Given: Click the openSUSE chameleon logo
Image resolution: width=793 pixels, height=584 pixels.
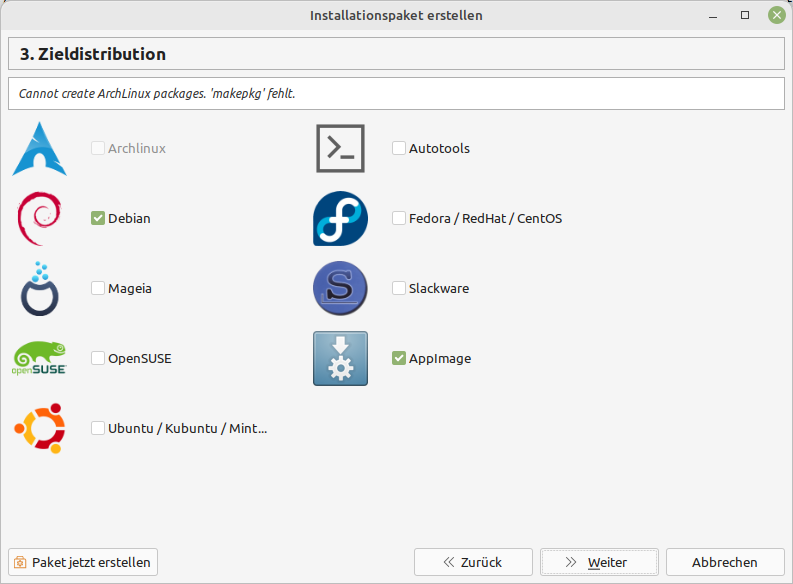Looking at the screenshot, I should pos(40,358).
